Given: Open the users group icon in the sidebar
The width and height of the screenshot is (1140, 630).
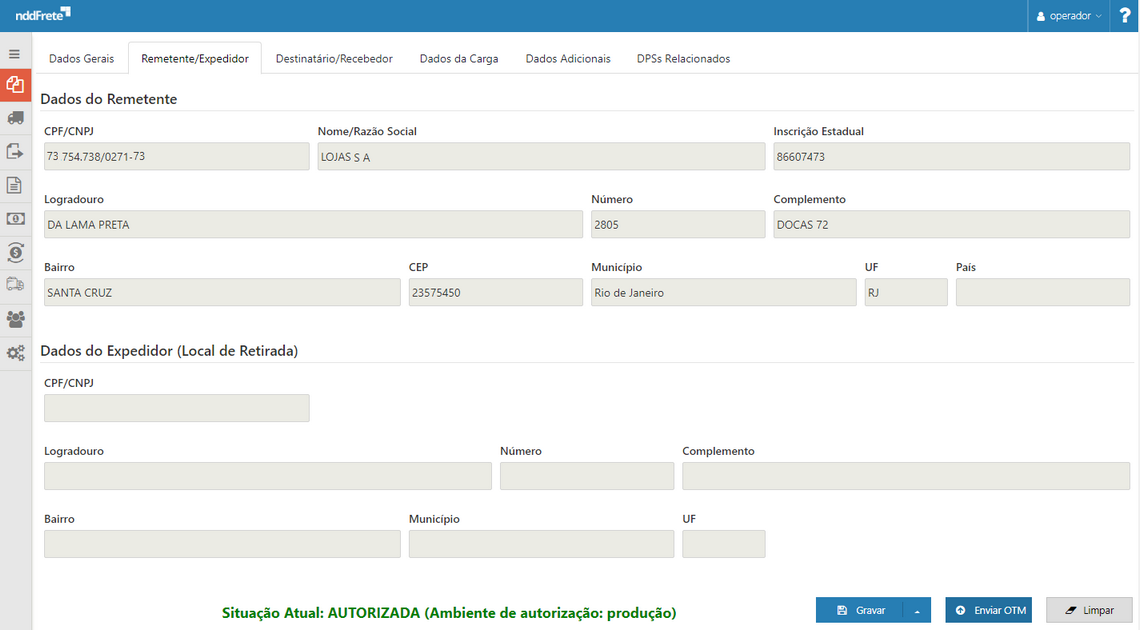Looking at the screenshot, I should pyautogui.click(x=15, y=319).
